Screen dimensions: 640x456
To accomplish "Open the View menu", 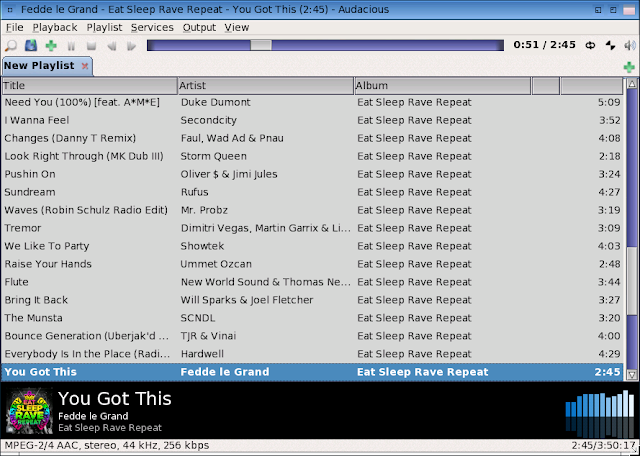I will [236, 27].
